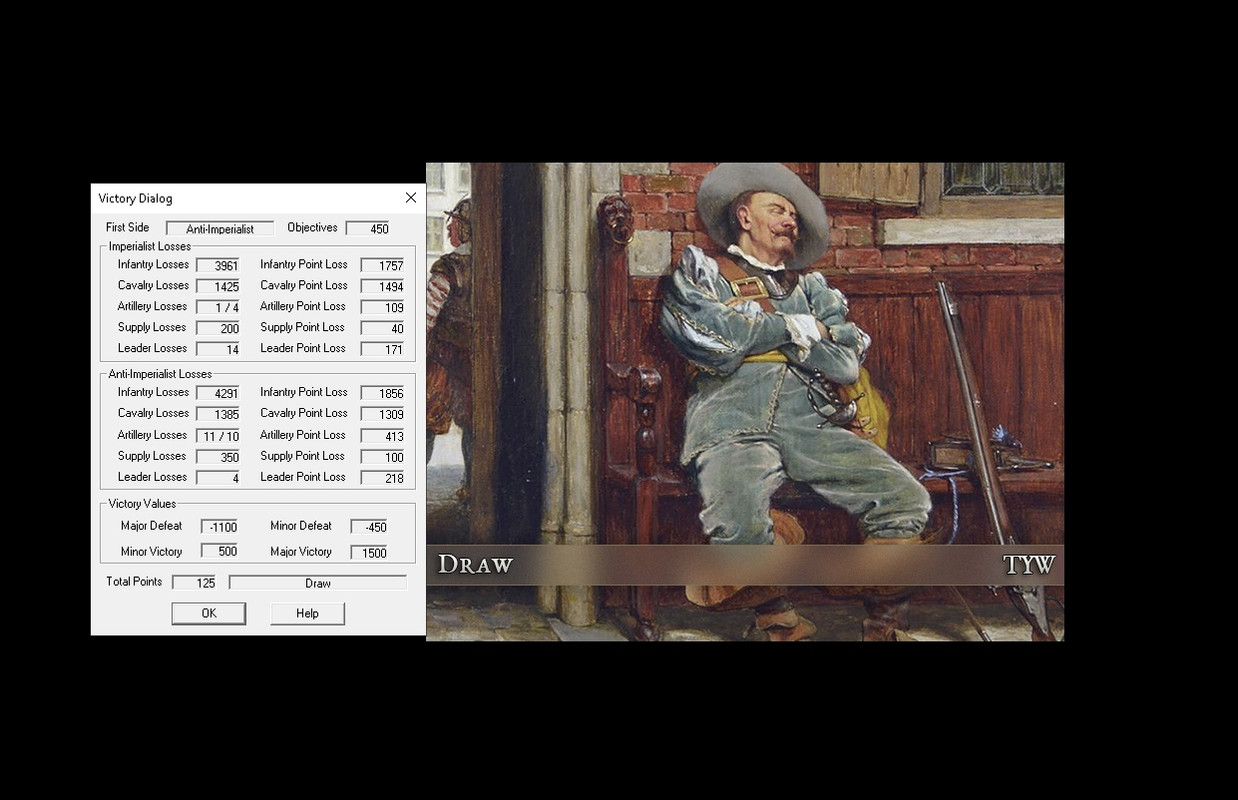Viewport: 1238px width, 800px height.
Task: Select the Minor Victory value 500
Action: coord(219,552)
